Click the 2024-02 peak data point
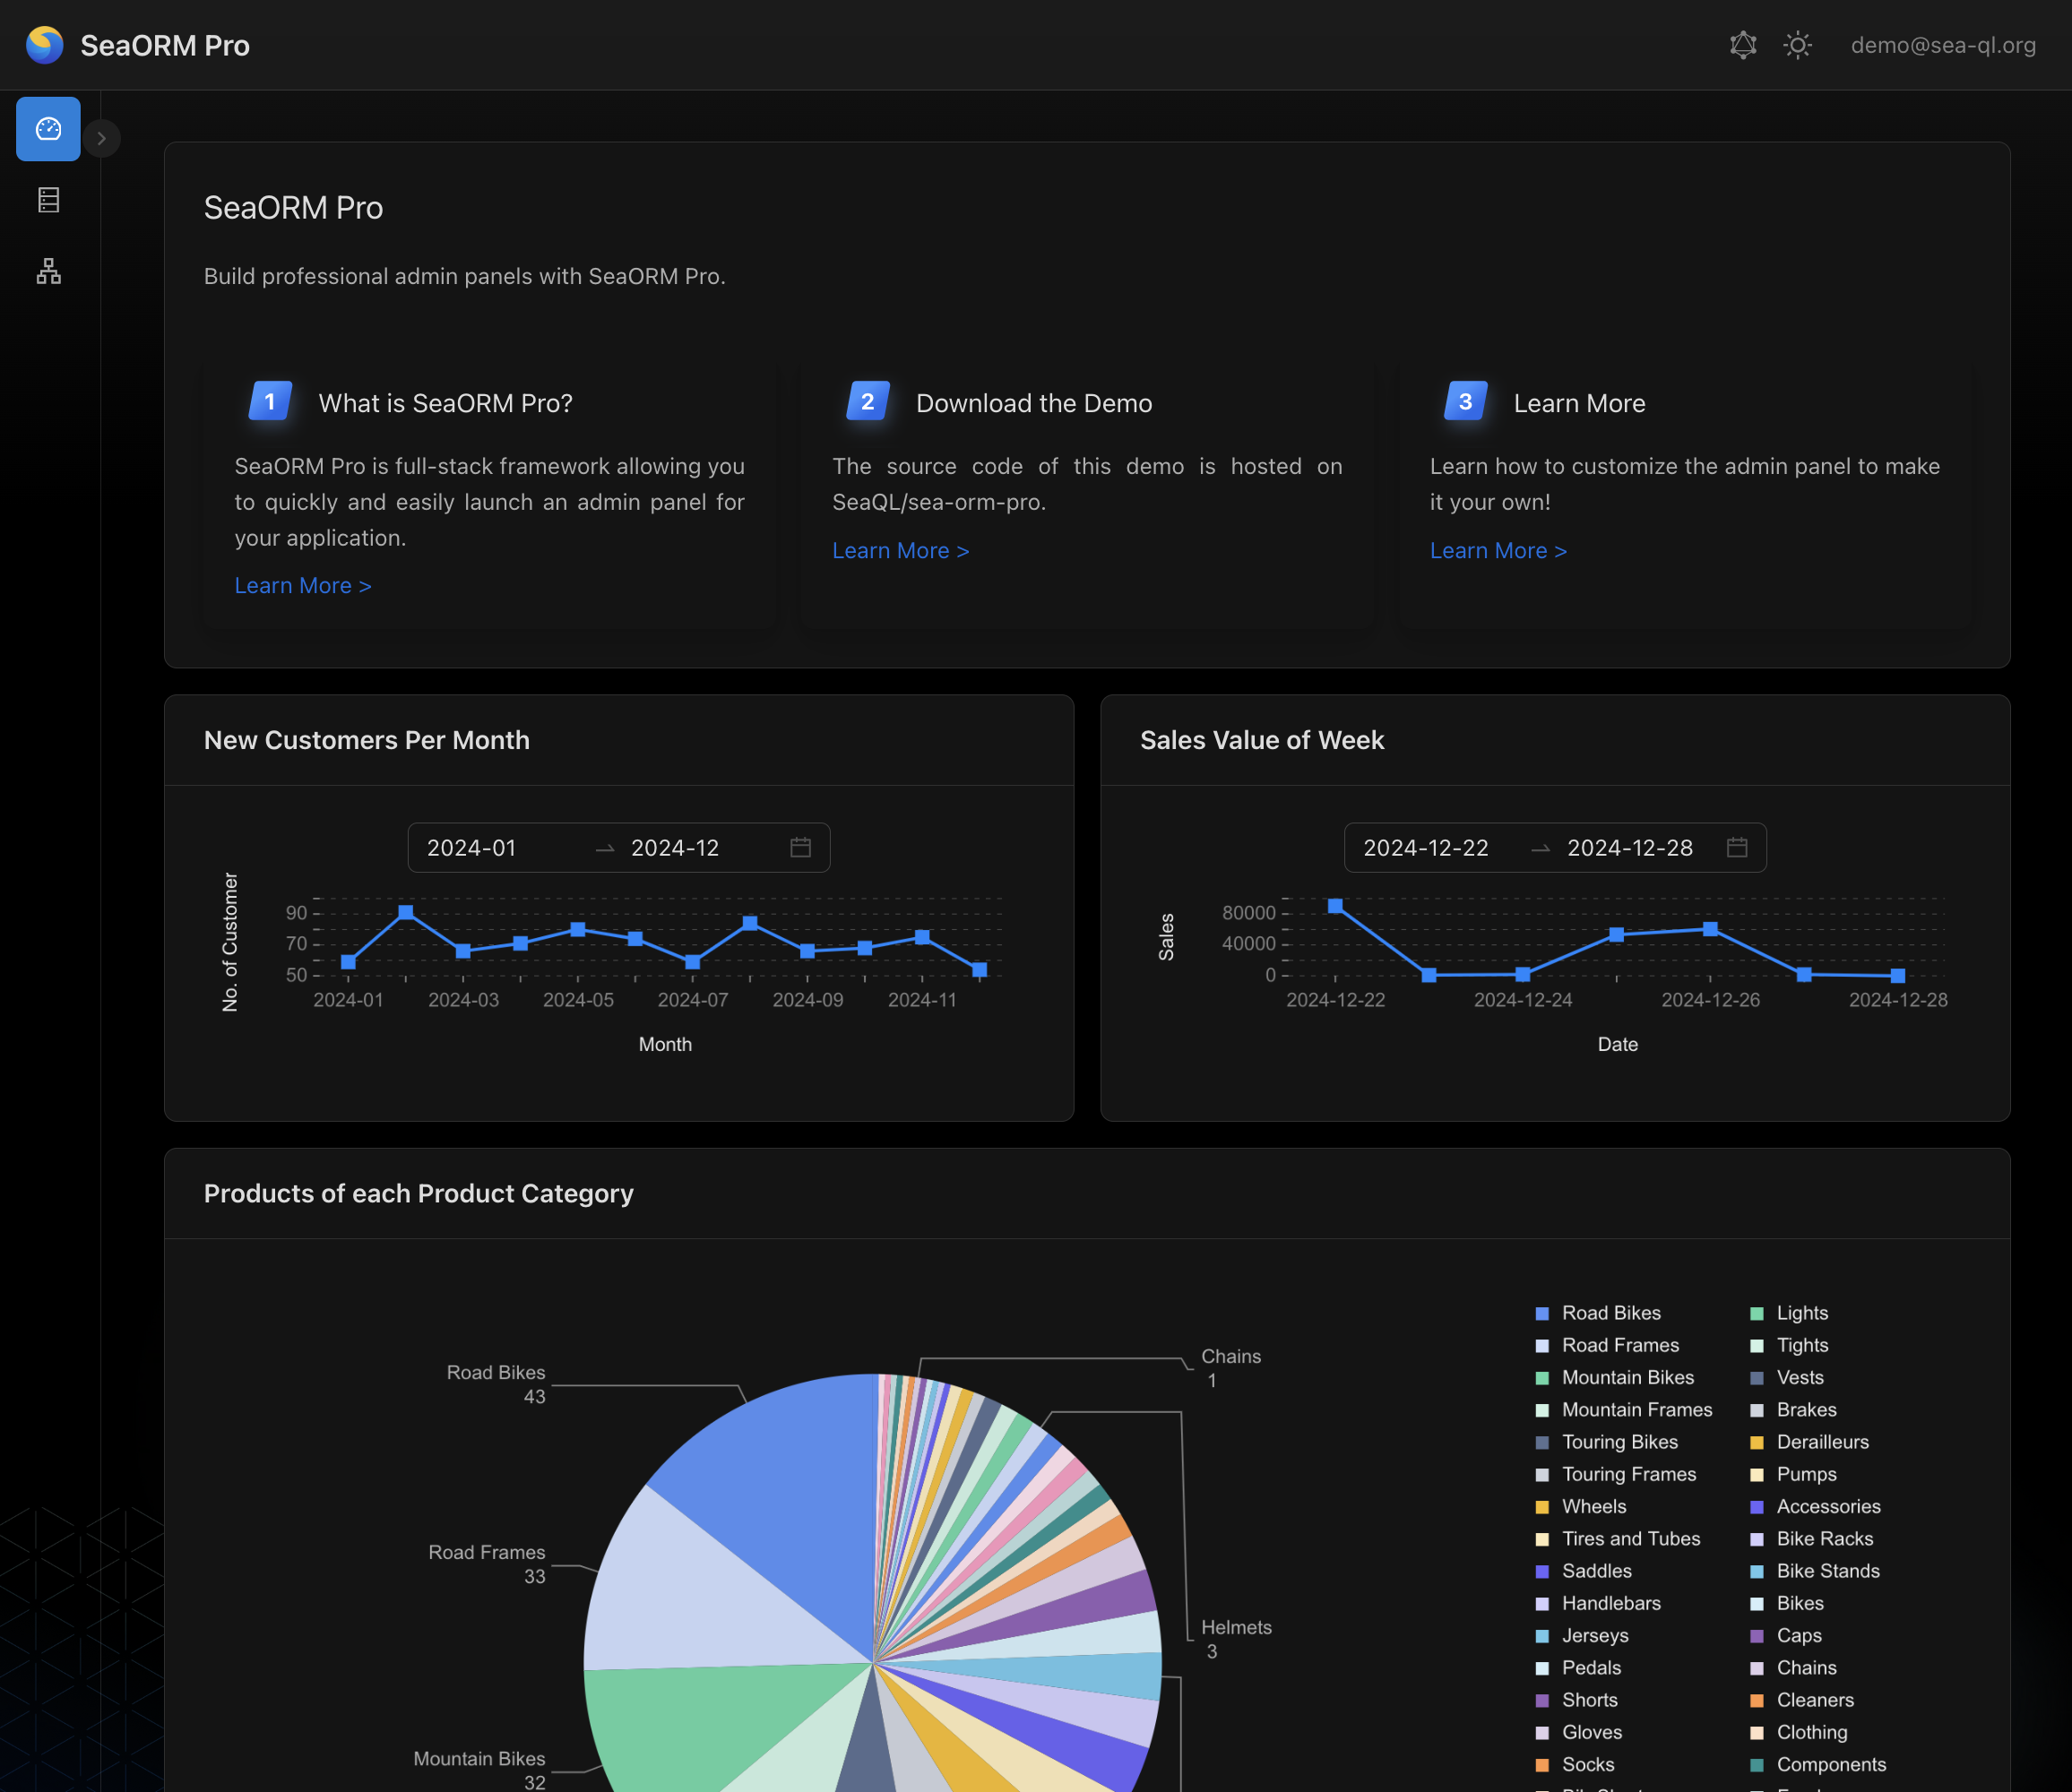The width and height of the screenshot is (2072, 1792). [x=406, y=912]
